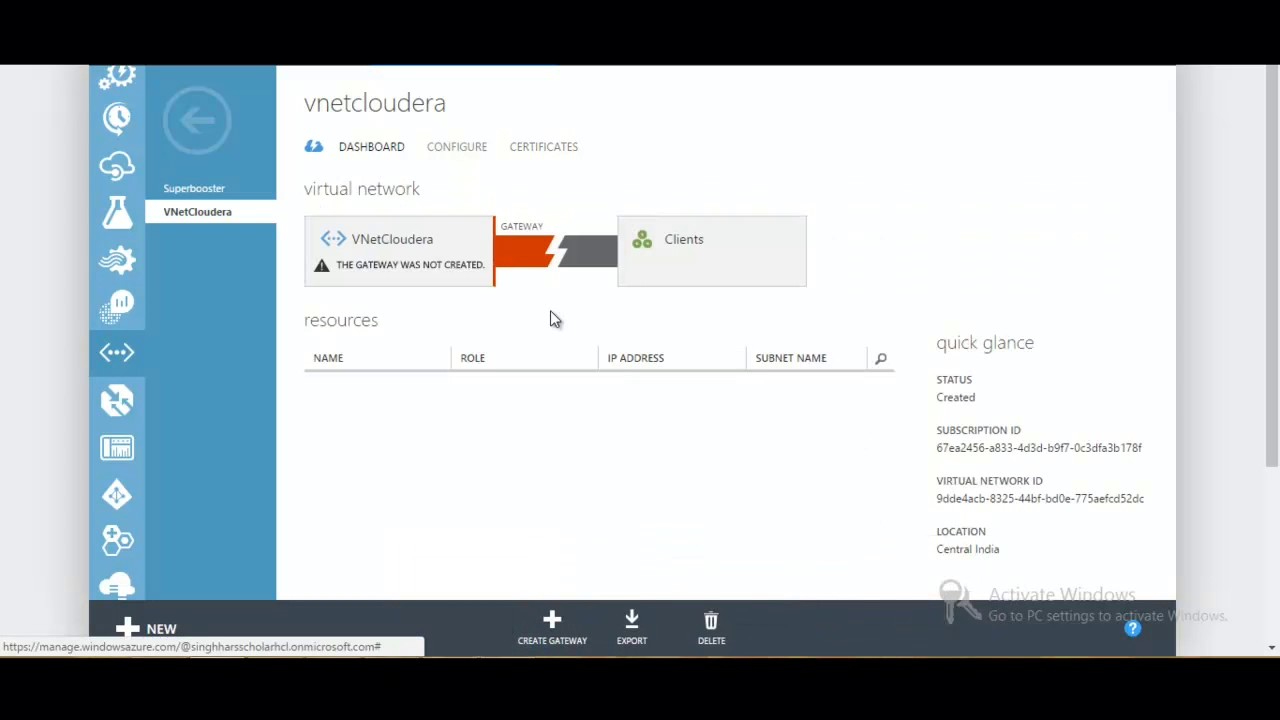
Task: Open the blue help question mark
Action: coord(1132,628)
